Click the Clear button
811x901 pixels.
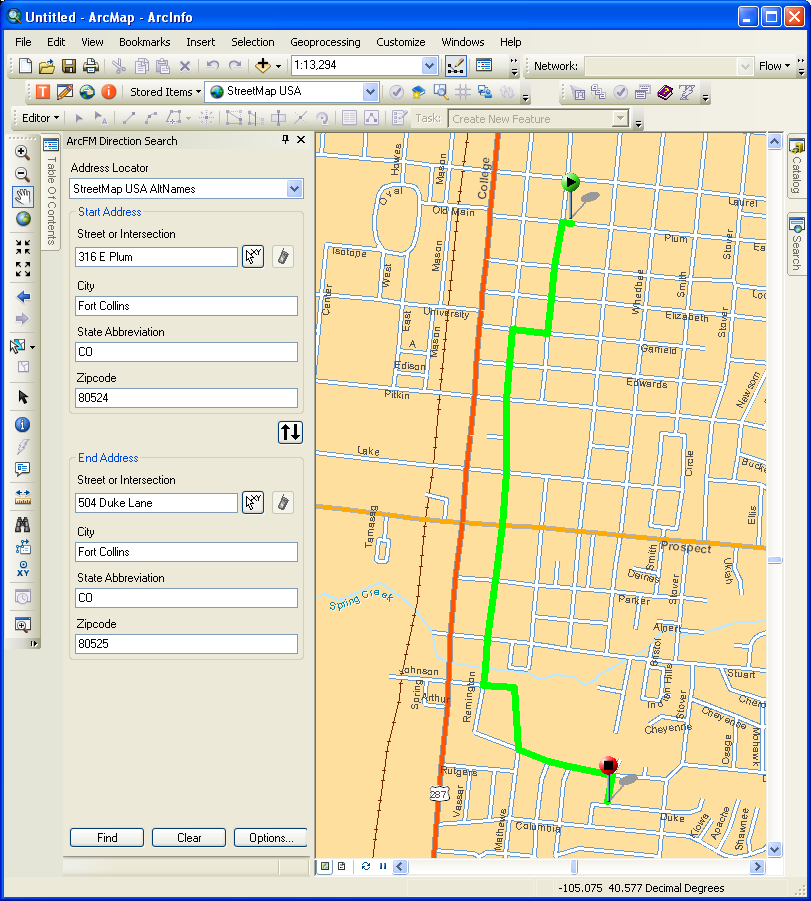tap(189, 838)
